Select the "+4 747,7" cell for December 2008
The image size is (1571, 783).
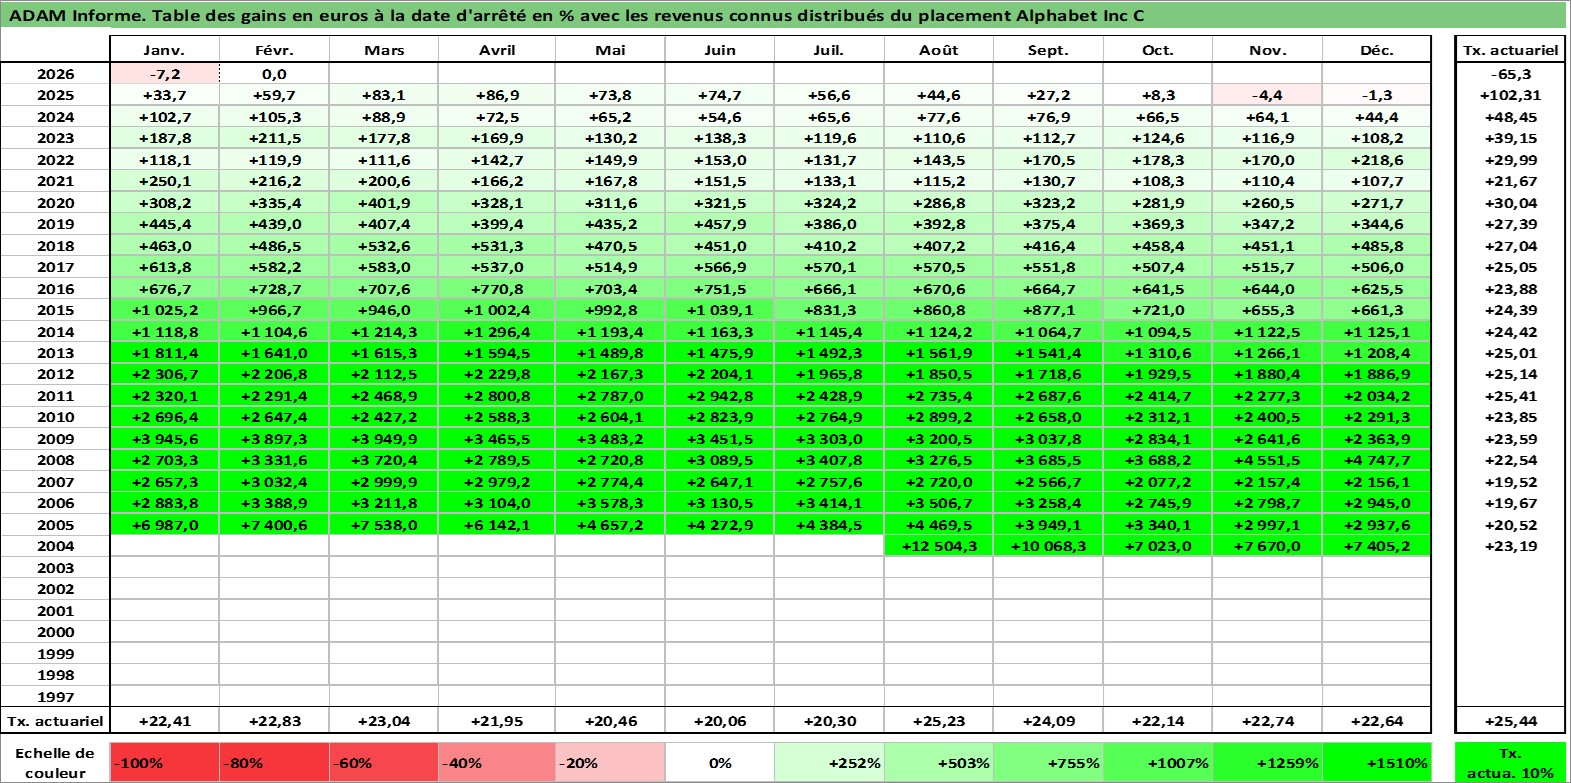[x=1377, y=460]
